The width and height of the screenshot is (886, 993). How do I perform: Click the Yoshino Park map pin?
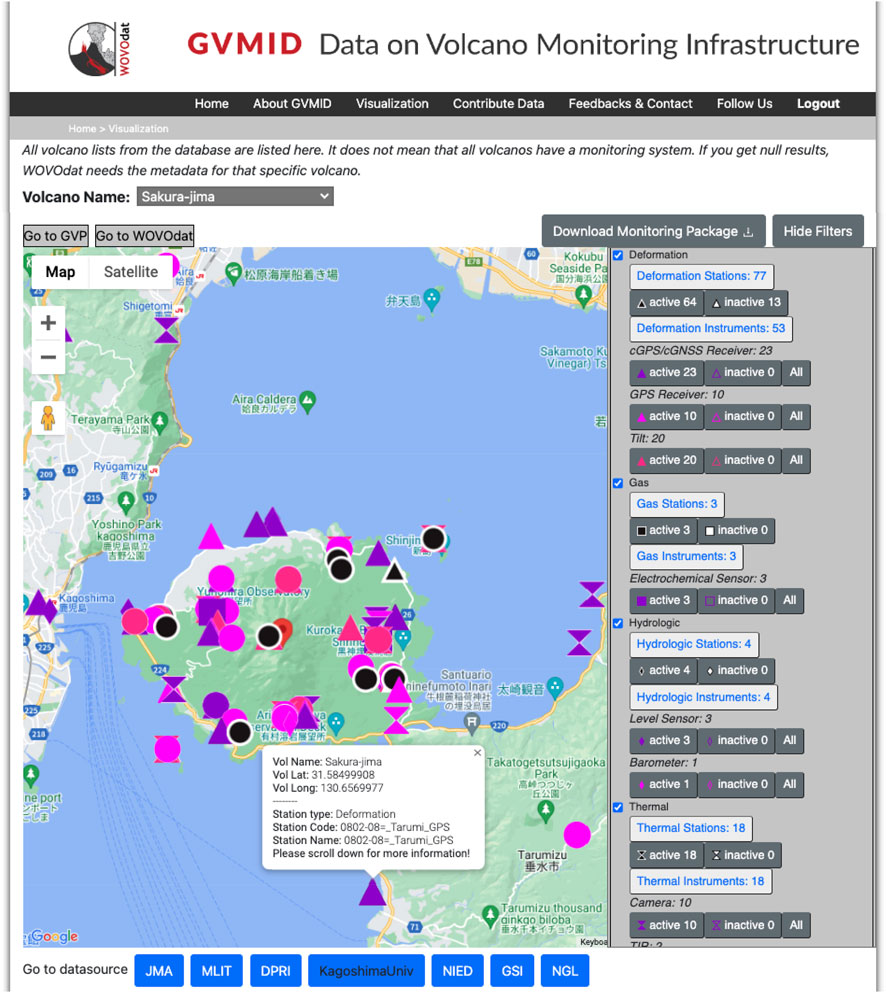pos(126,502)
